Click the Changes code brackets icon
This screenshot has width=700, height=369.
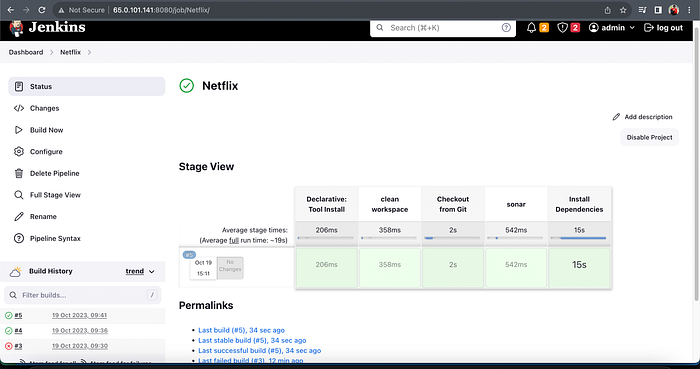tap(19, 108)
